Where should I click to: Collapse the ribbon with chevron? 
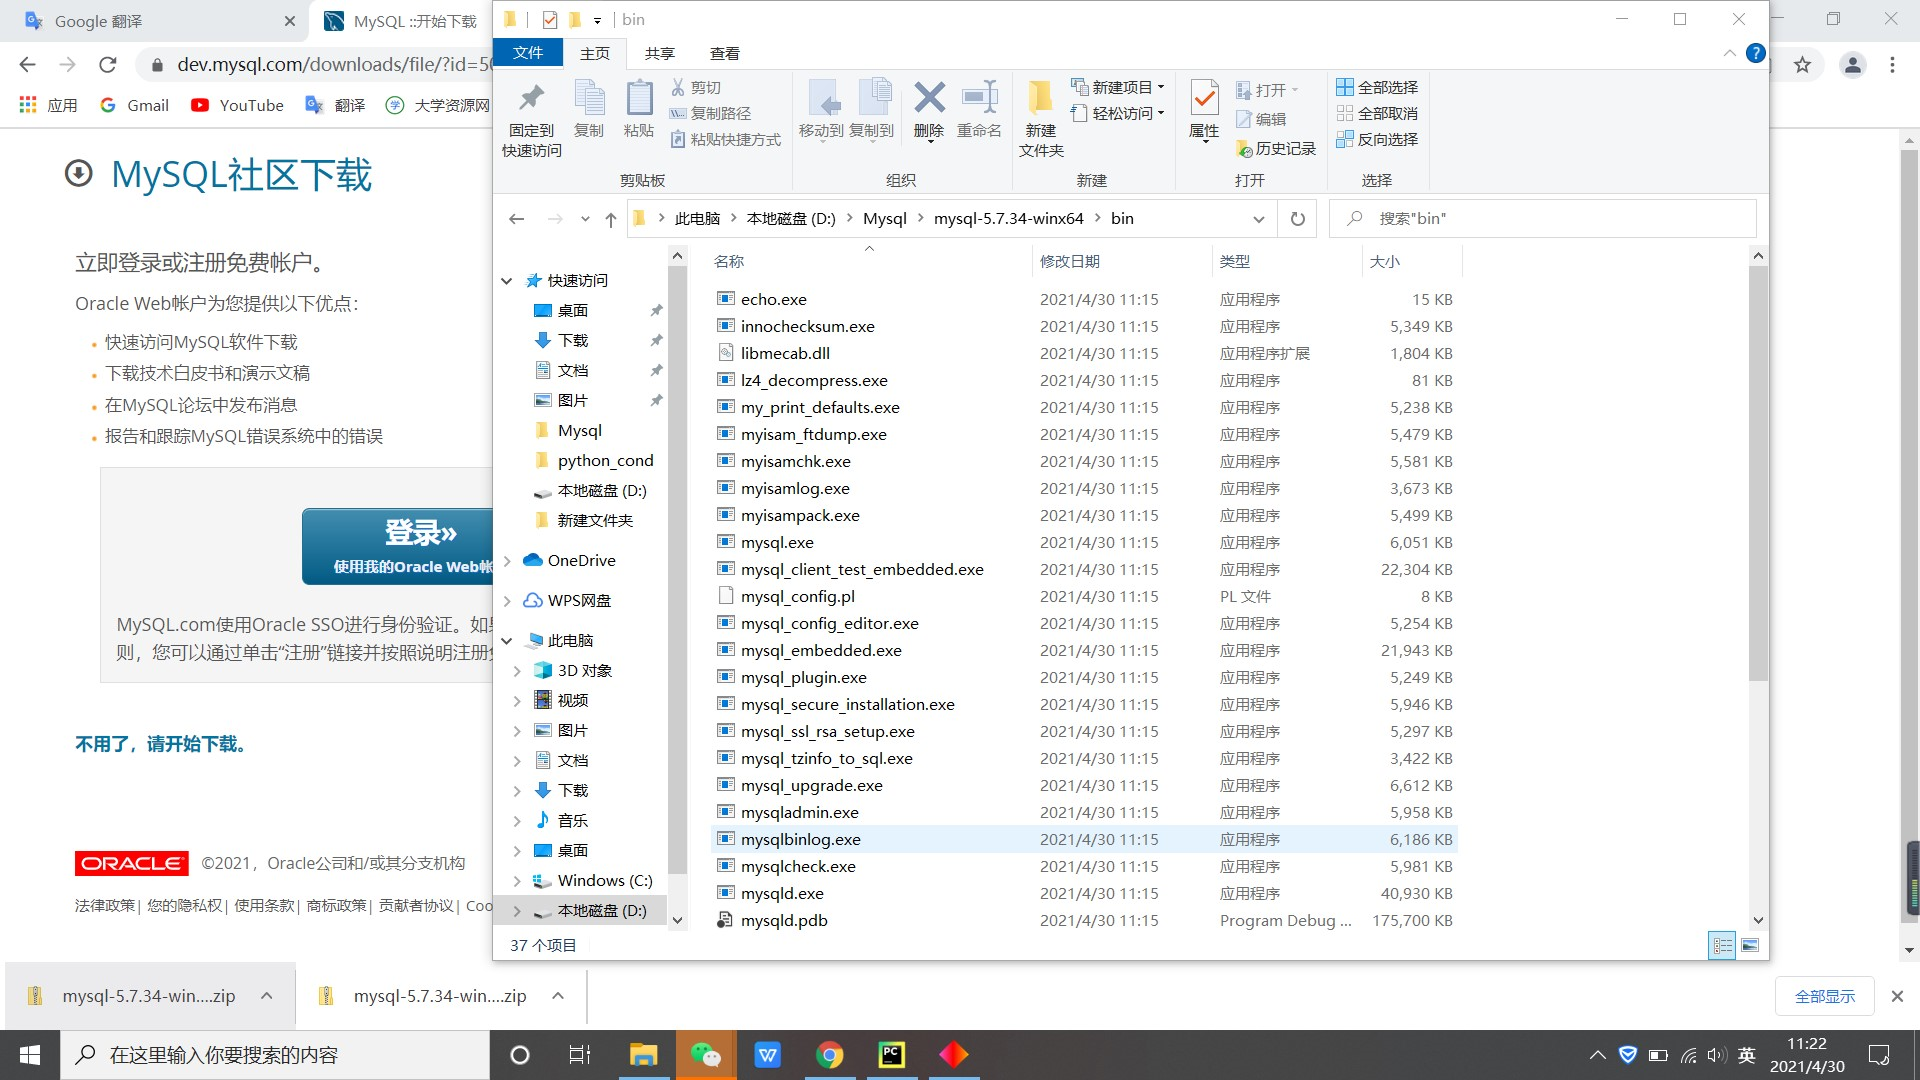point(1729,53)
